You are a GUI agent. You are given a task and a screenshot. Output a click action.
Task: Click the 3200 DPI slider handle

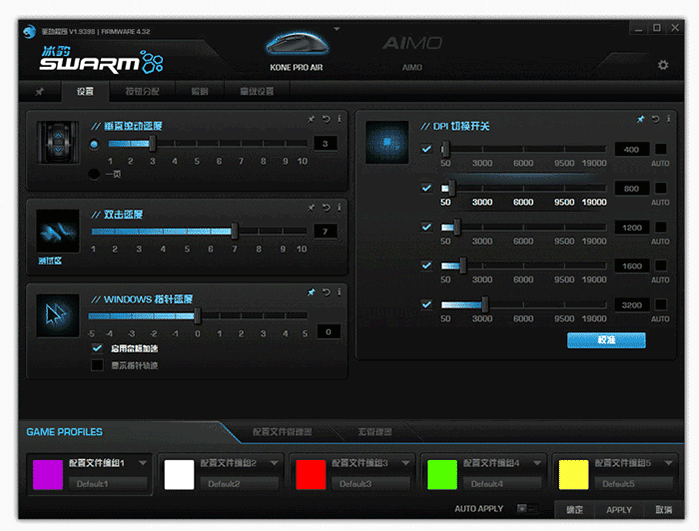[x=485, y=305]
